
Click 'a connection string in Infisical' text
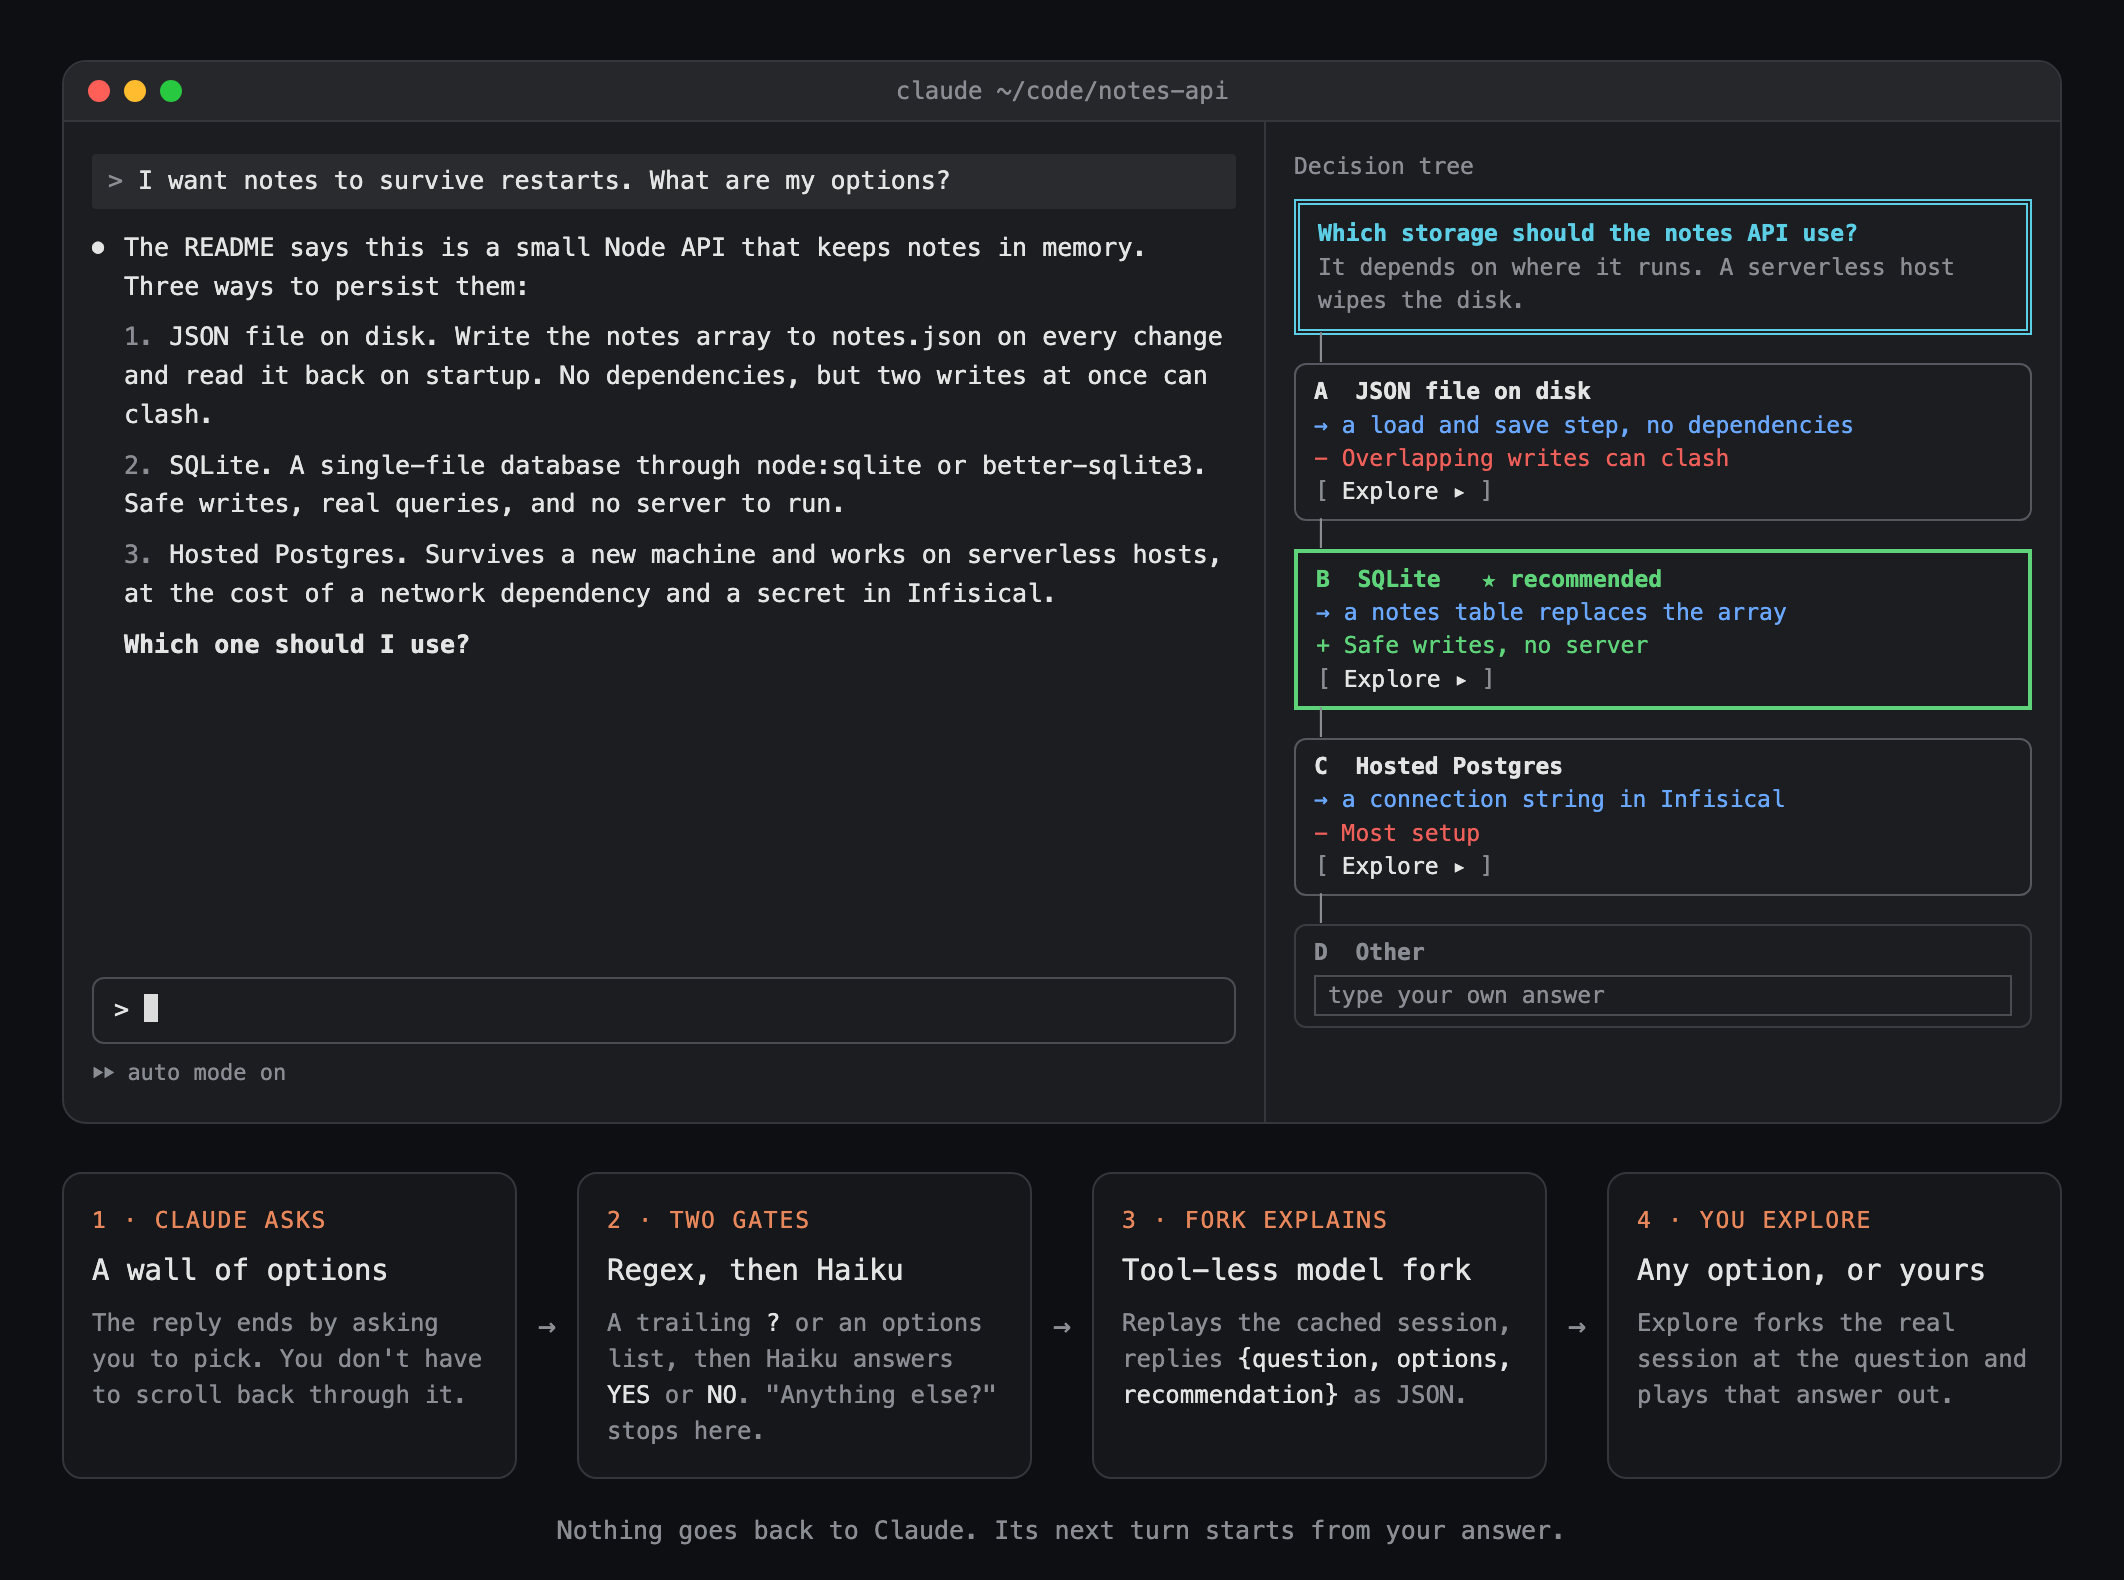click(1562, 799)
